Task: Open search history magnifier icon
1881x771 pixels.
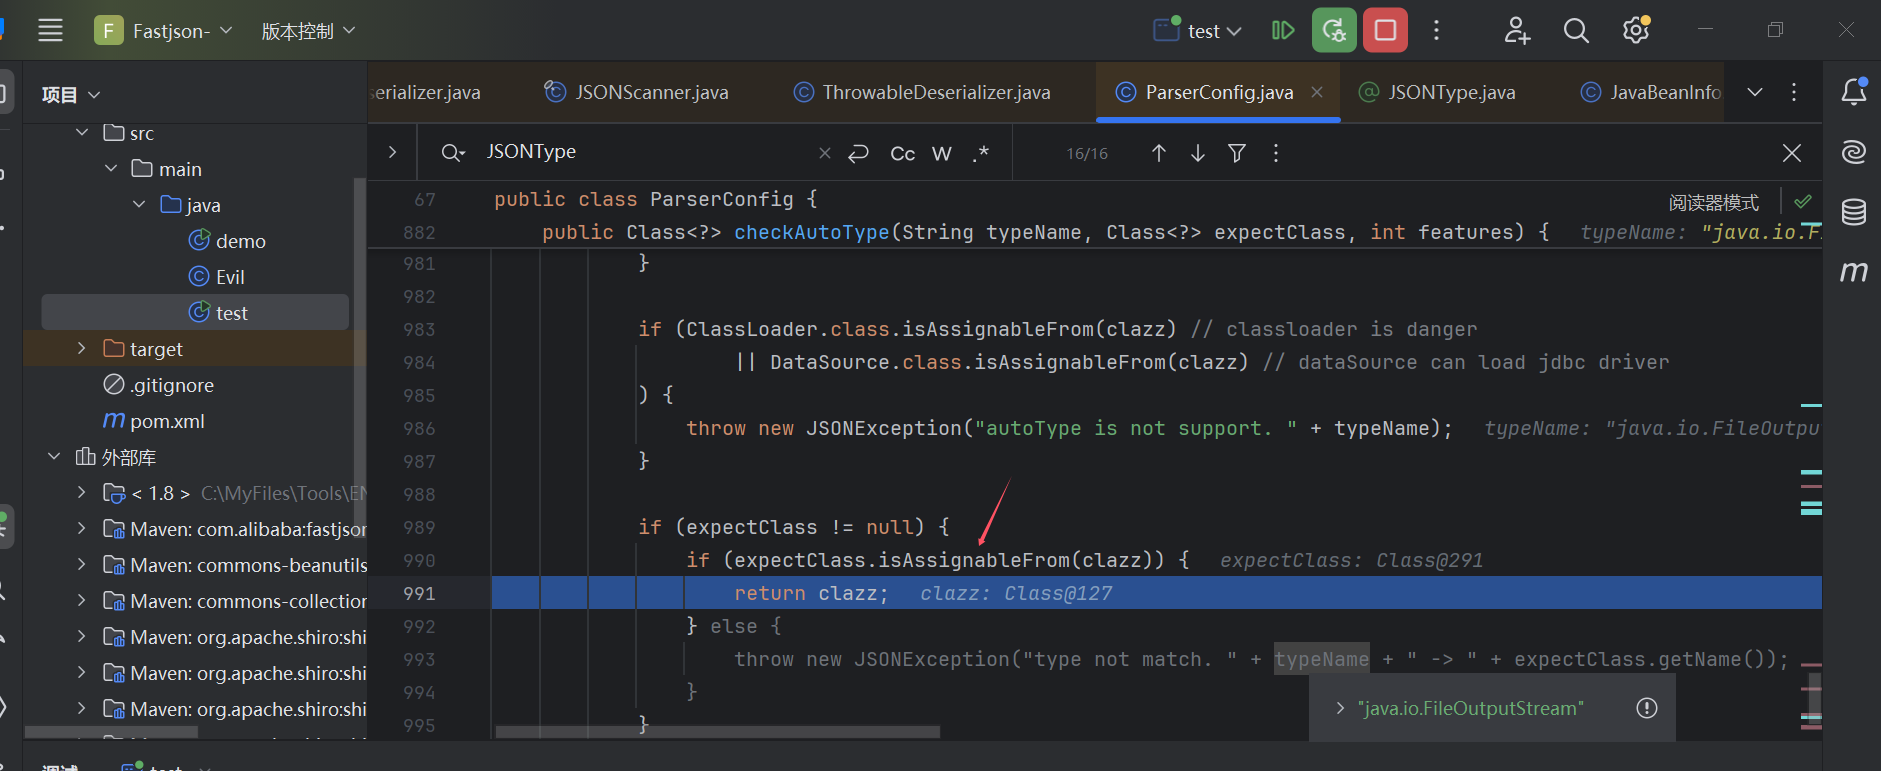Action: click(x=453, y=152)
